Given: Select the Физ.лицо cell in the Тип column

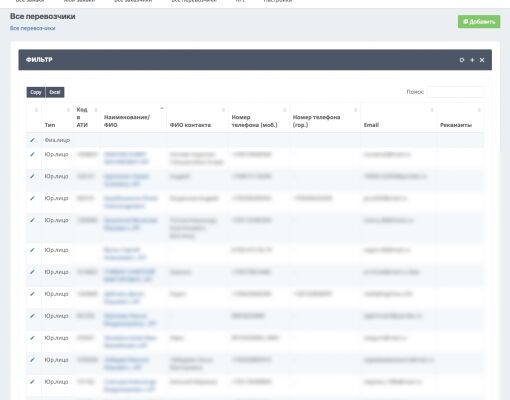Looking at the screenshot, I should click(57, 140).
